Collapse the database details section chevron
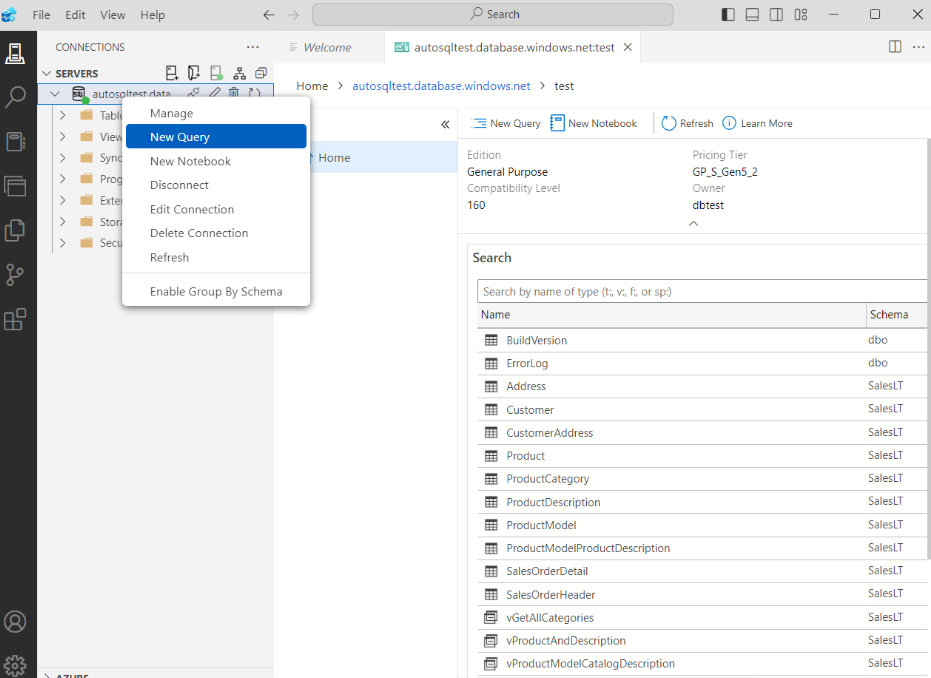The width and height of the screenshot is (931, 678). 693,223
